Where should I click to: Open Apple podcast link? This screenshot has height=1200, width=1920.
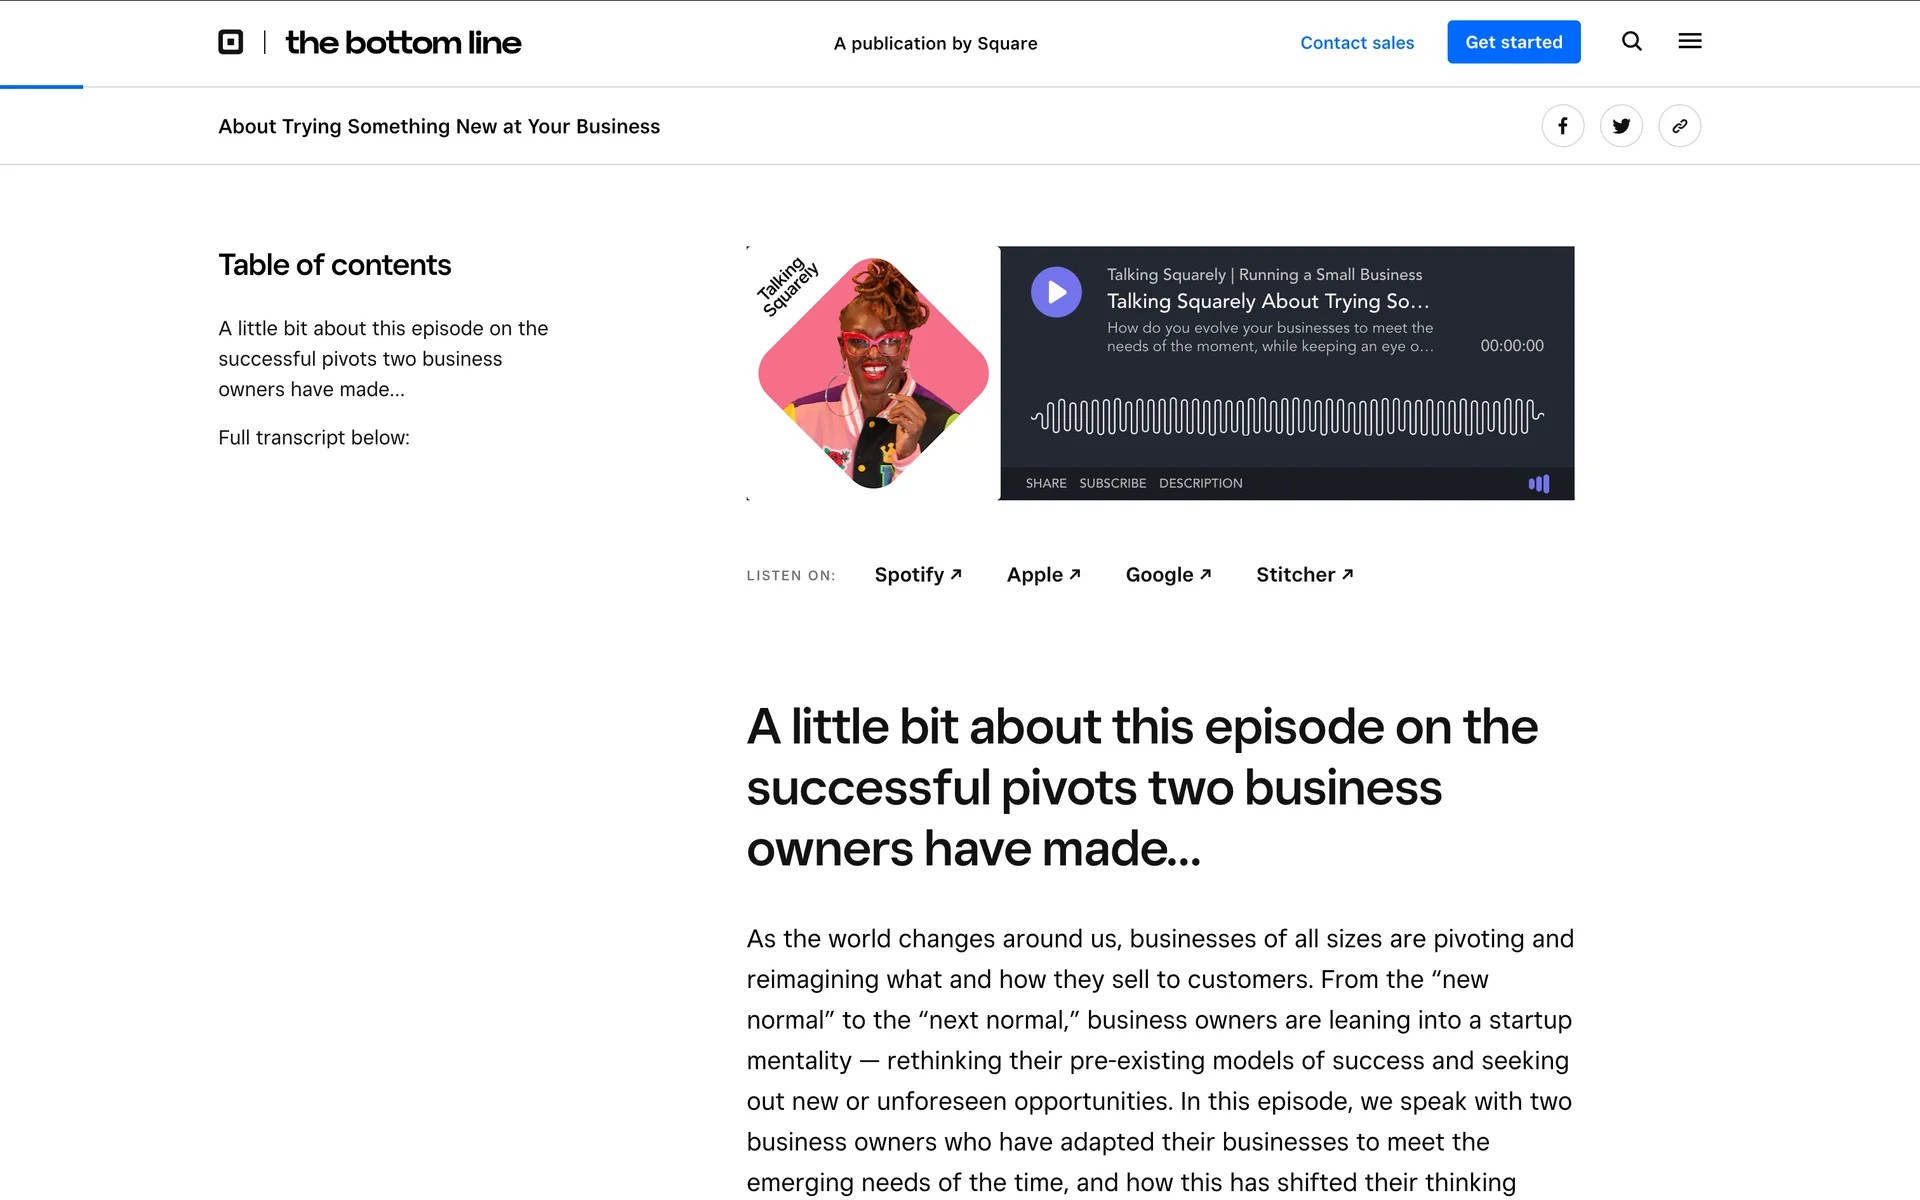(x=1043, y=575)
